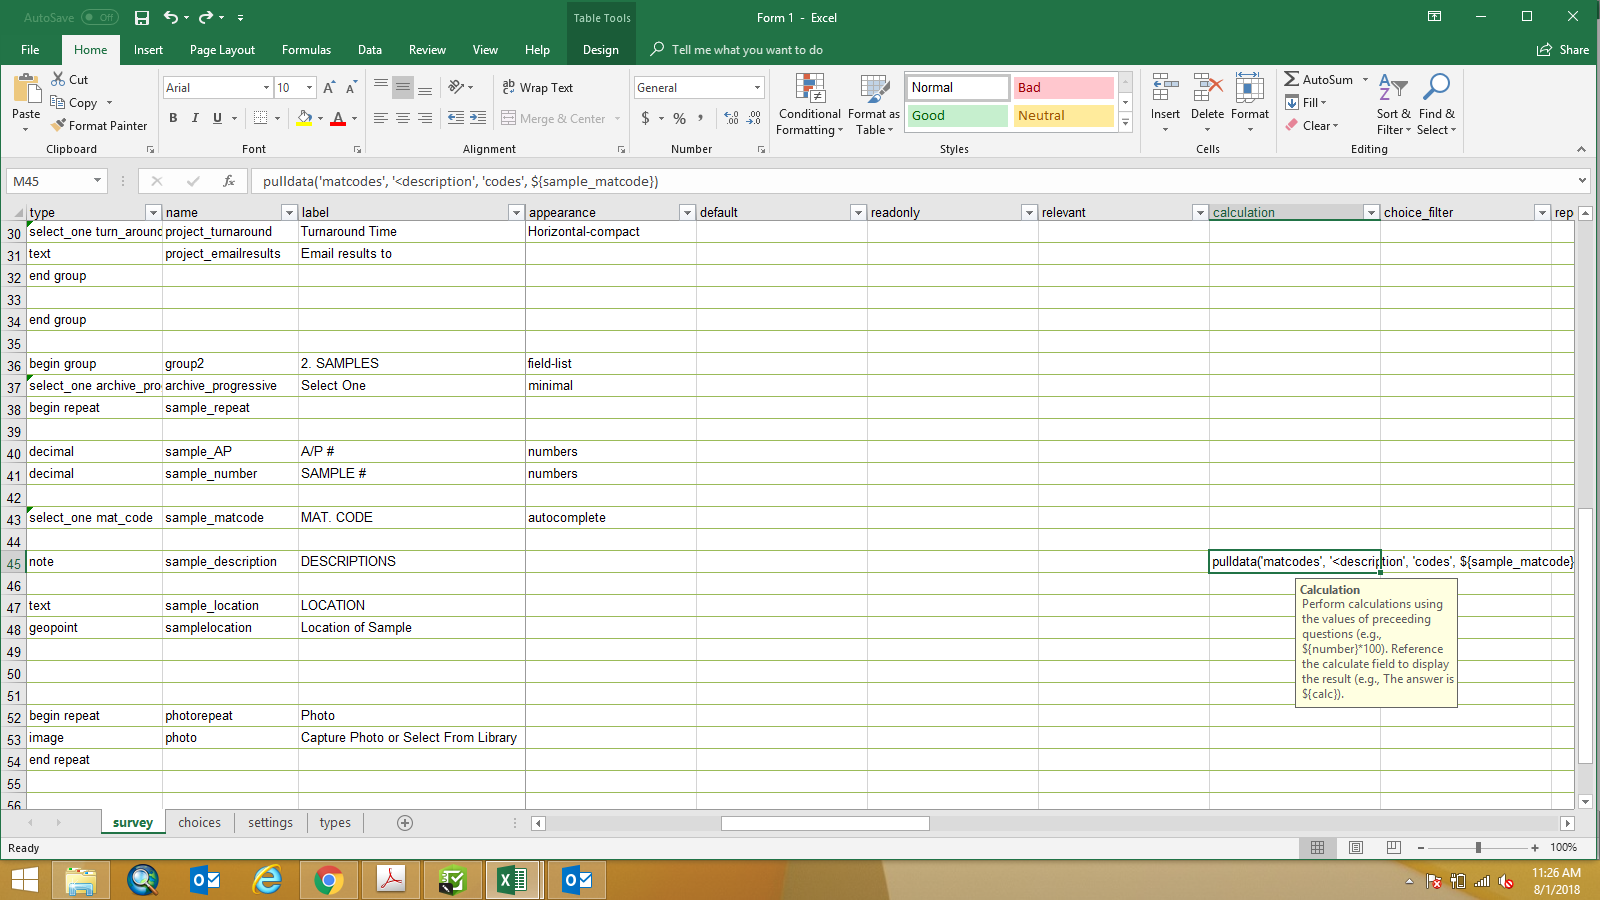The height and width of the screenshot is (900, 1600).
Task: Switch to Page Break Preview
Action: (1394, 848)
